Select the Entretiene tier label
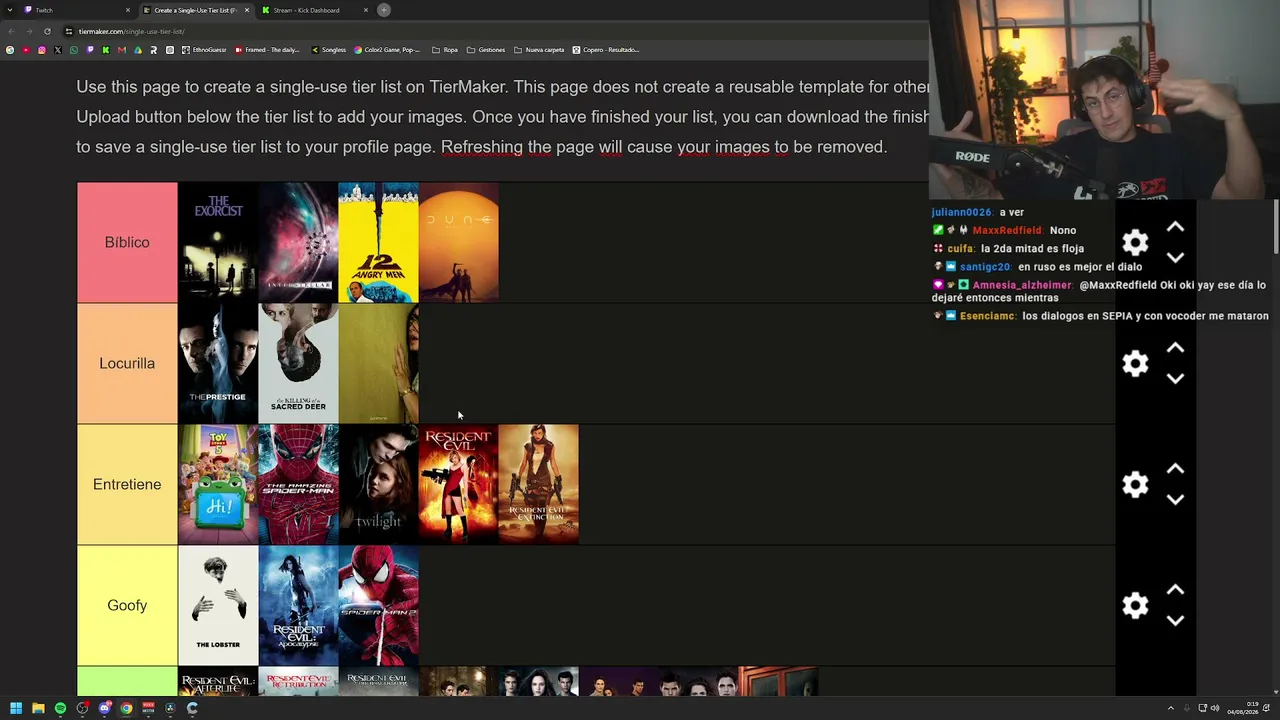Screen dimensions: 1280x720 pos(127,485)
